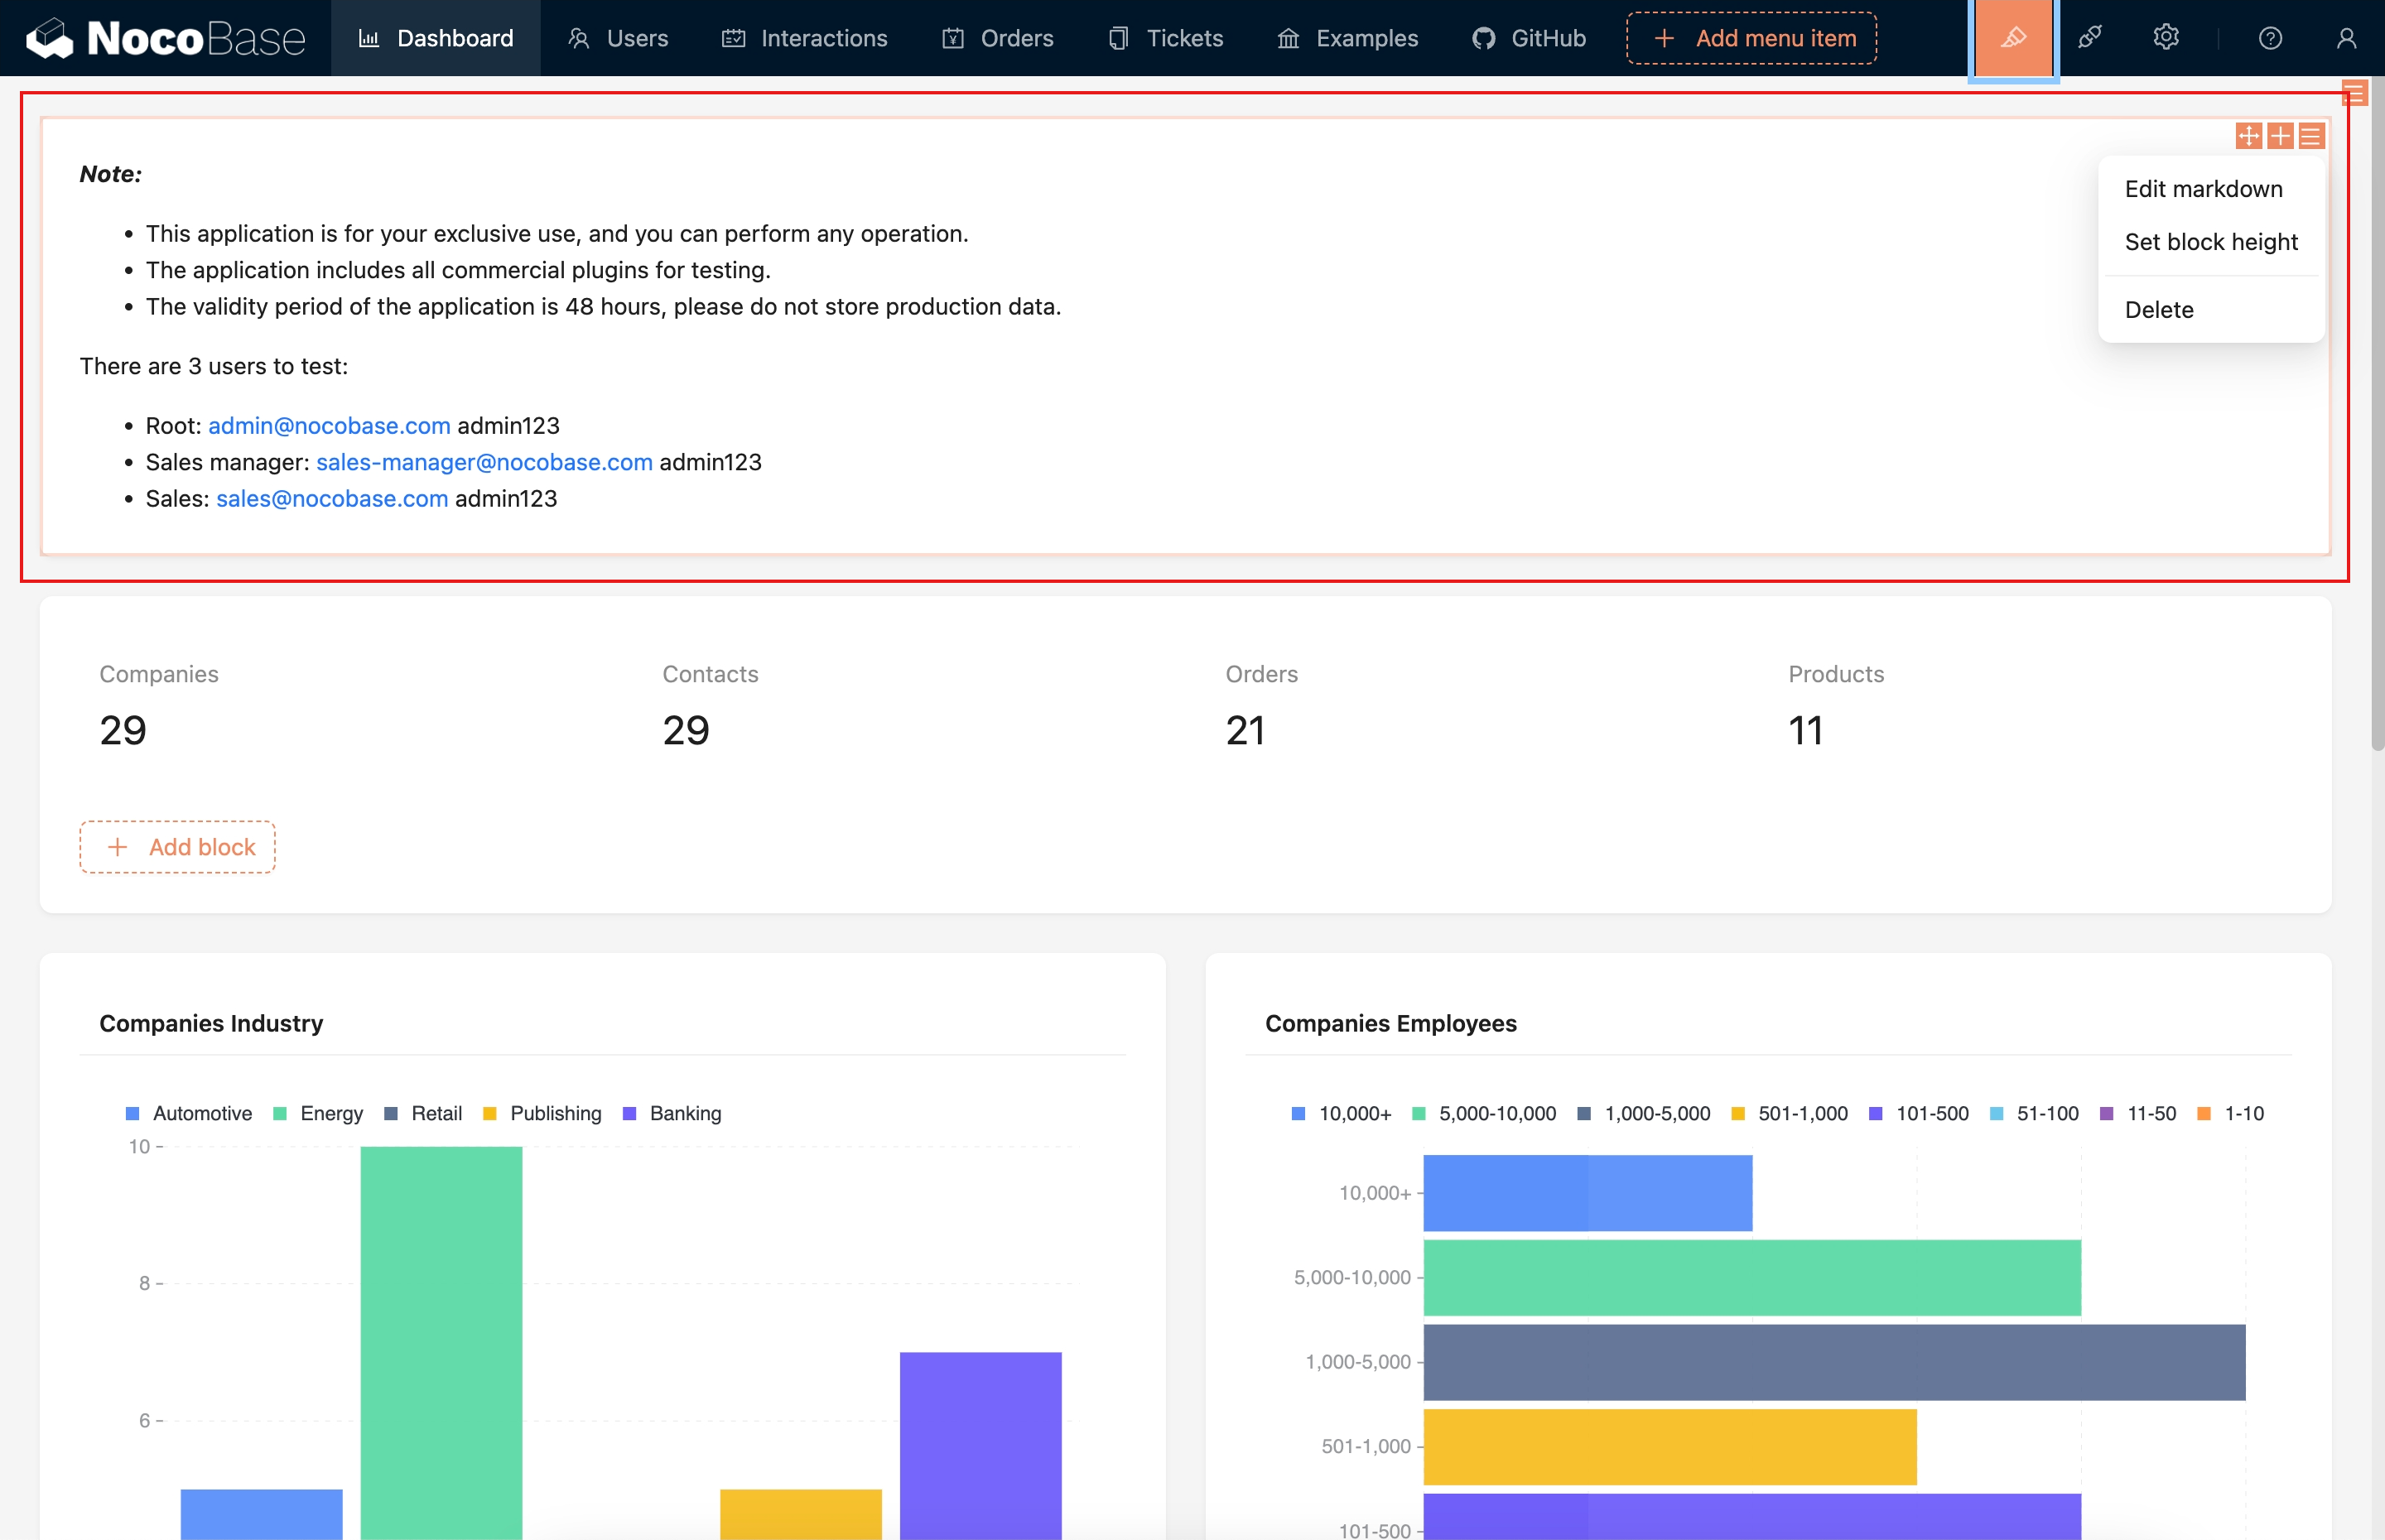Viewport: 2385px width, 1540px height.
Task: Click the drag-move handle on markdown block
Action: pos(2248,136)
